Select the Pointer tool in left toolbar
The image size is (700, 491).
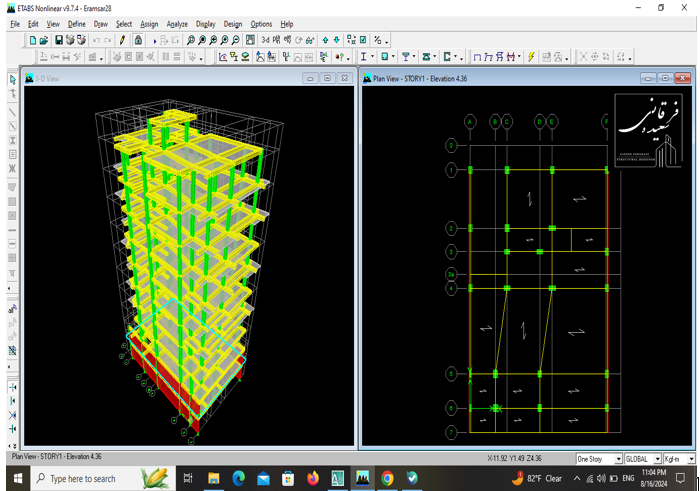13,79
